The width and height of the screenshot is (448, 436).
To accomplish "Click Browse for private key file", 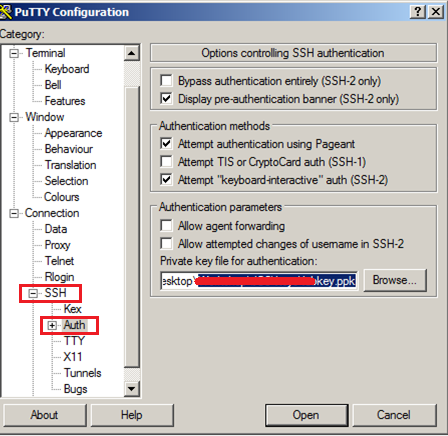I will tap(395, 280).
